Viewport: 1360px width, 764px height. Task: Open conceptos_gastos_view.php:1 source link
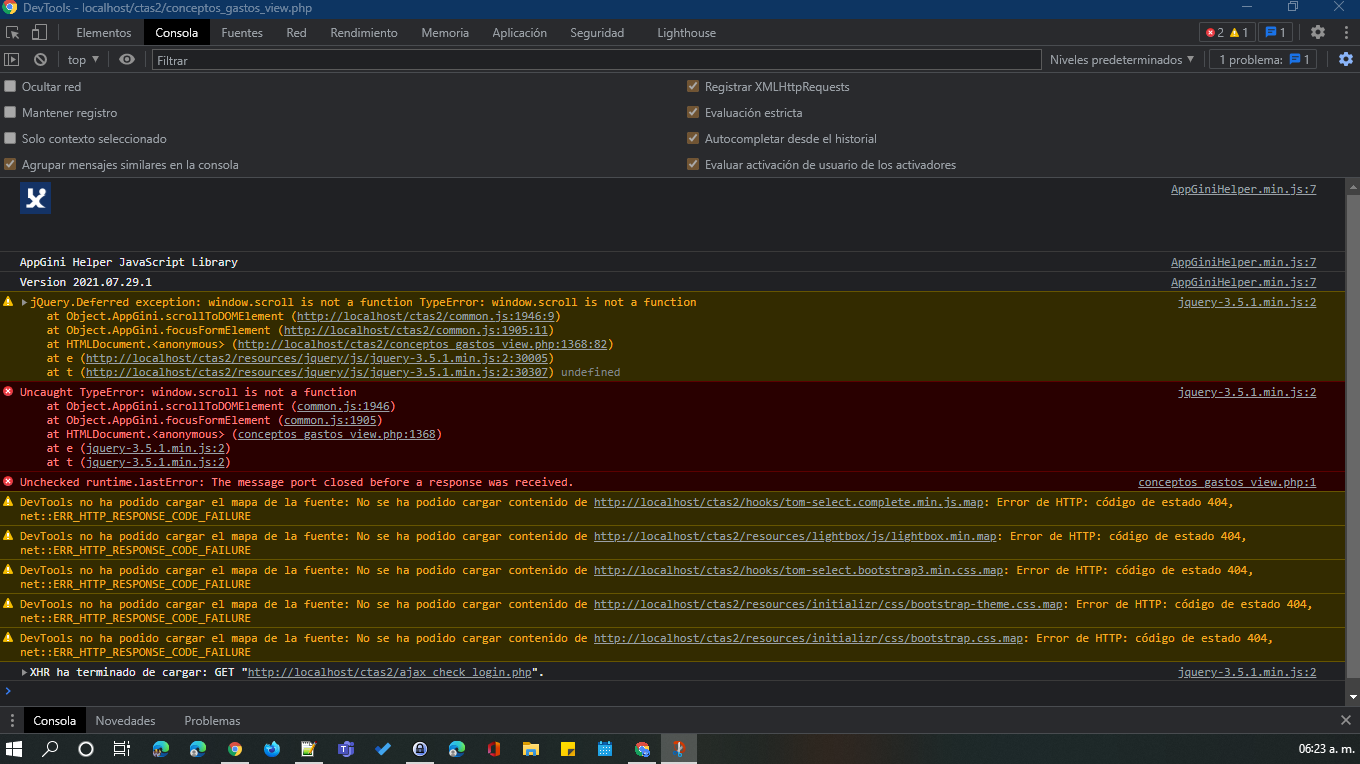coord(1227,482)
